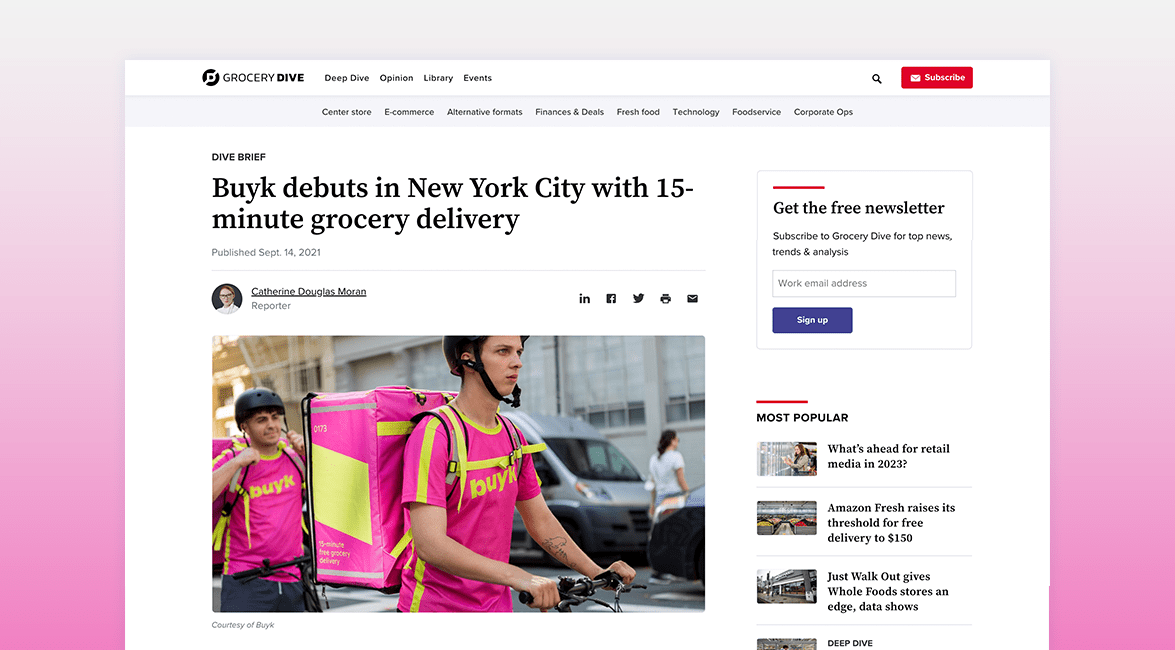Open the Amazon Fresh threshold article thumbnail
The width and height of the screenshot is (1175, 650).
pos(787,518)
